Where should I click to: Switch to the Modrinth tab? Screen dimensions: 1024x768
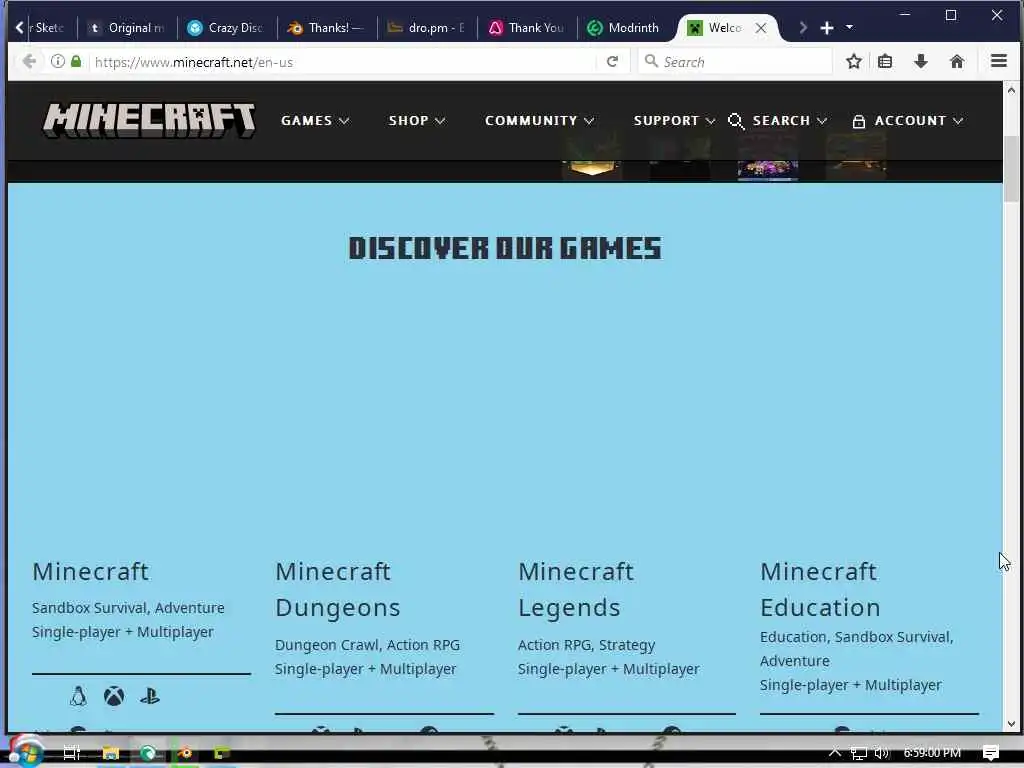[626, 27]
